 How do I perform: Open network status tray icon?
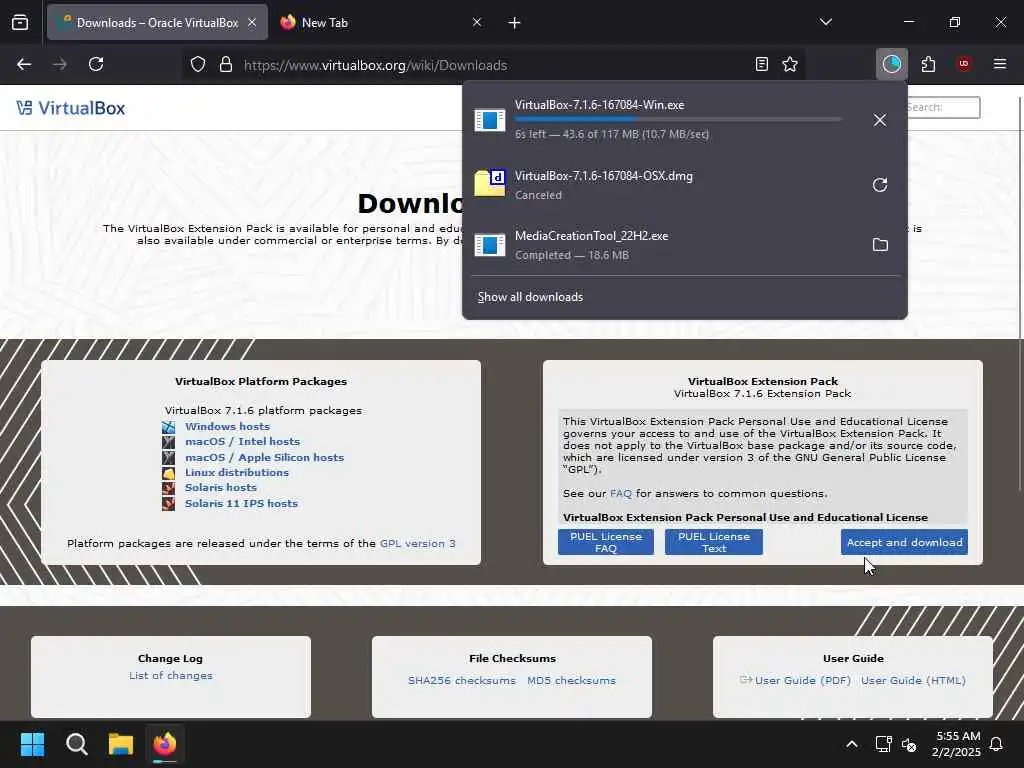[x=884, y=744]
